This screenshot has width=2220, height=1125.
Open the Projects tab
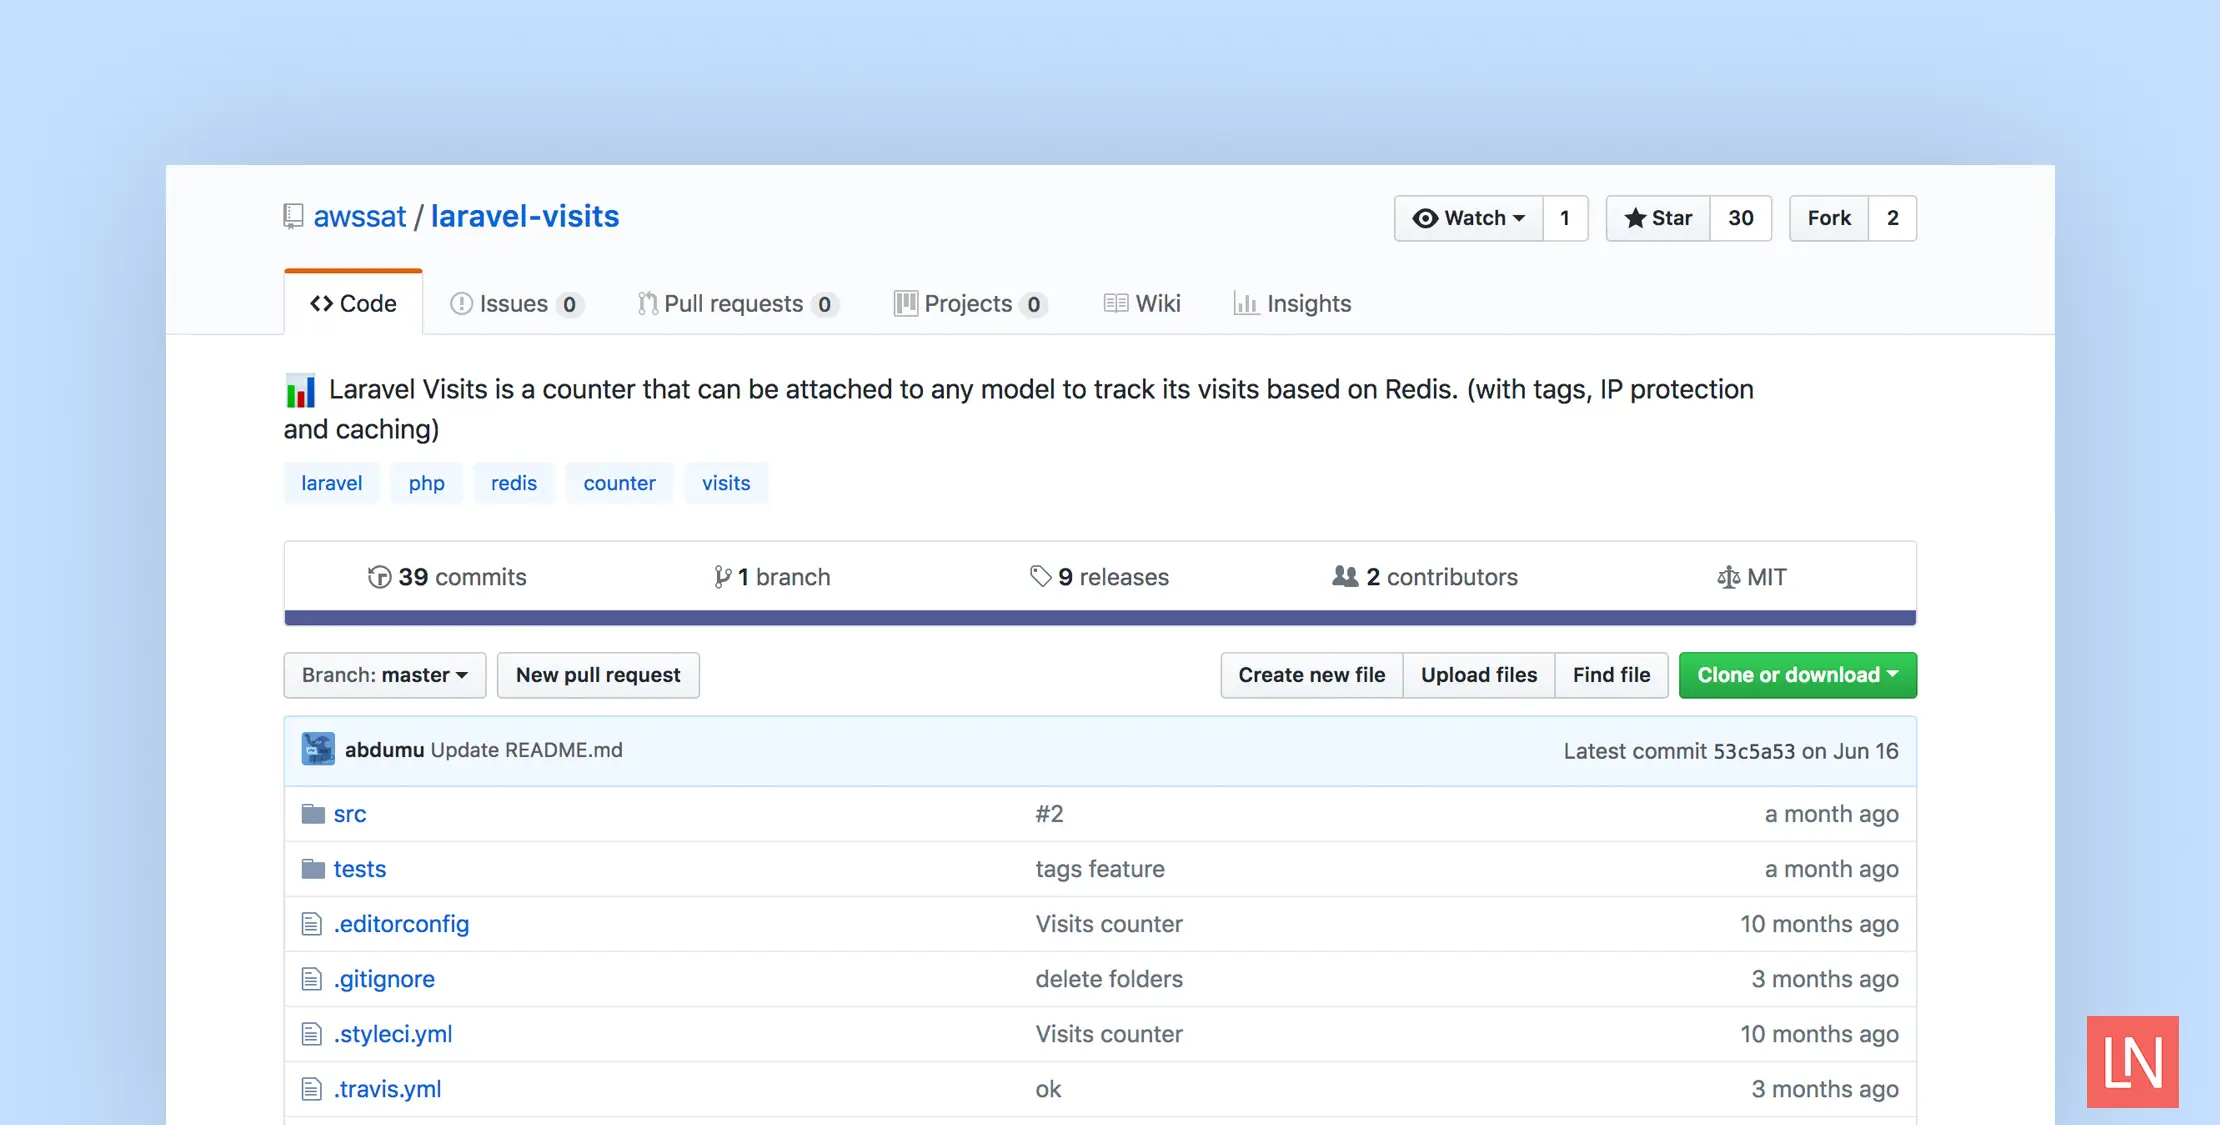pyautogui.click(x=970, y=304)
